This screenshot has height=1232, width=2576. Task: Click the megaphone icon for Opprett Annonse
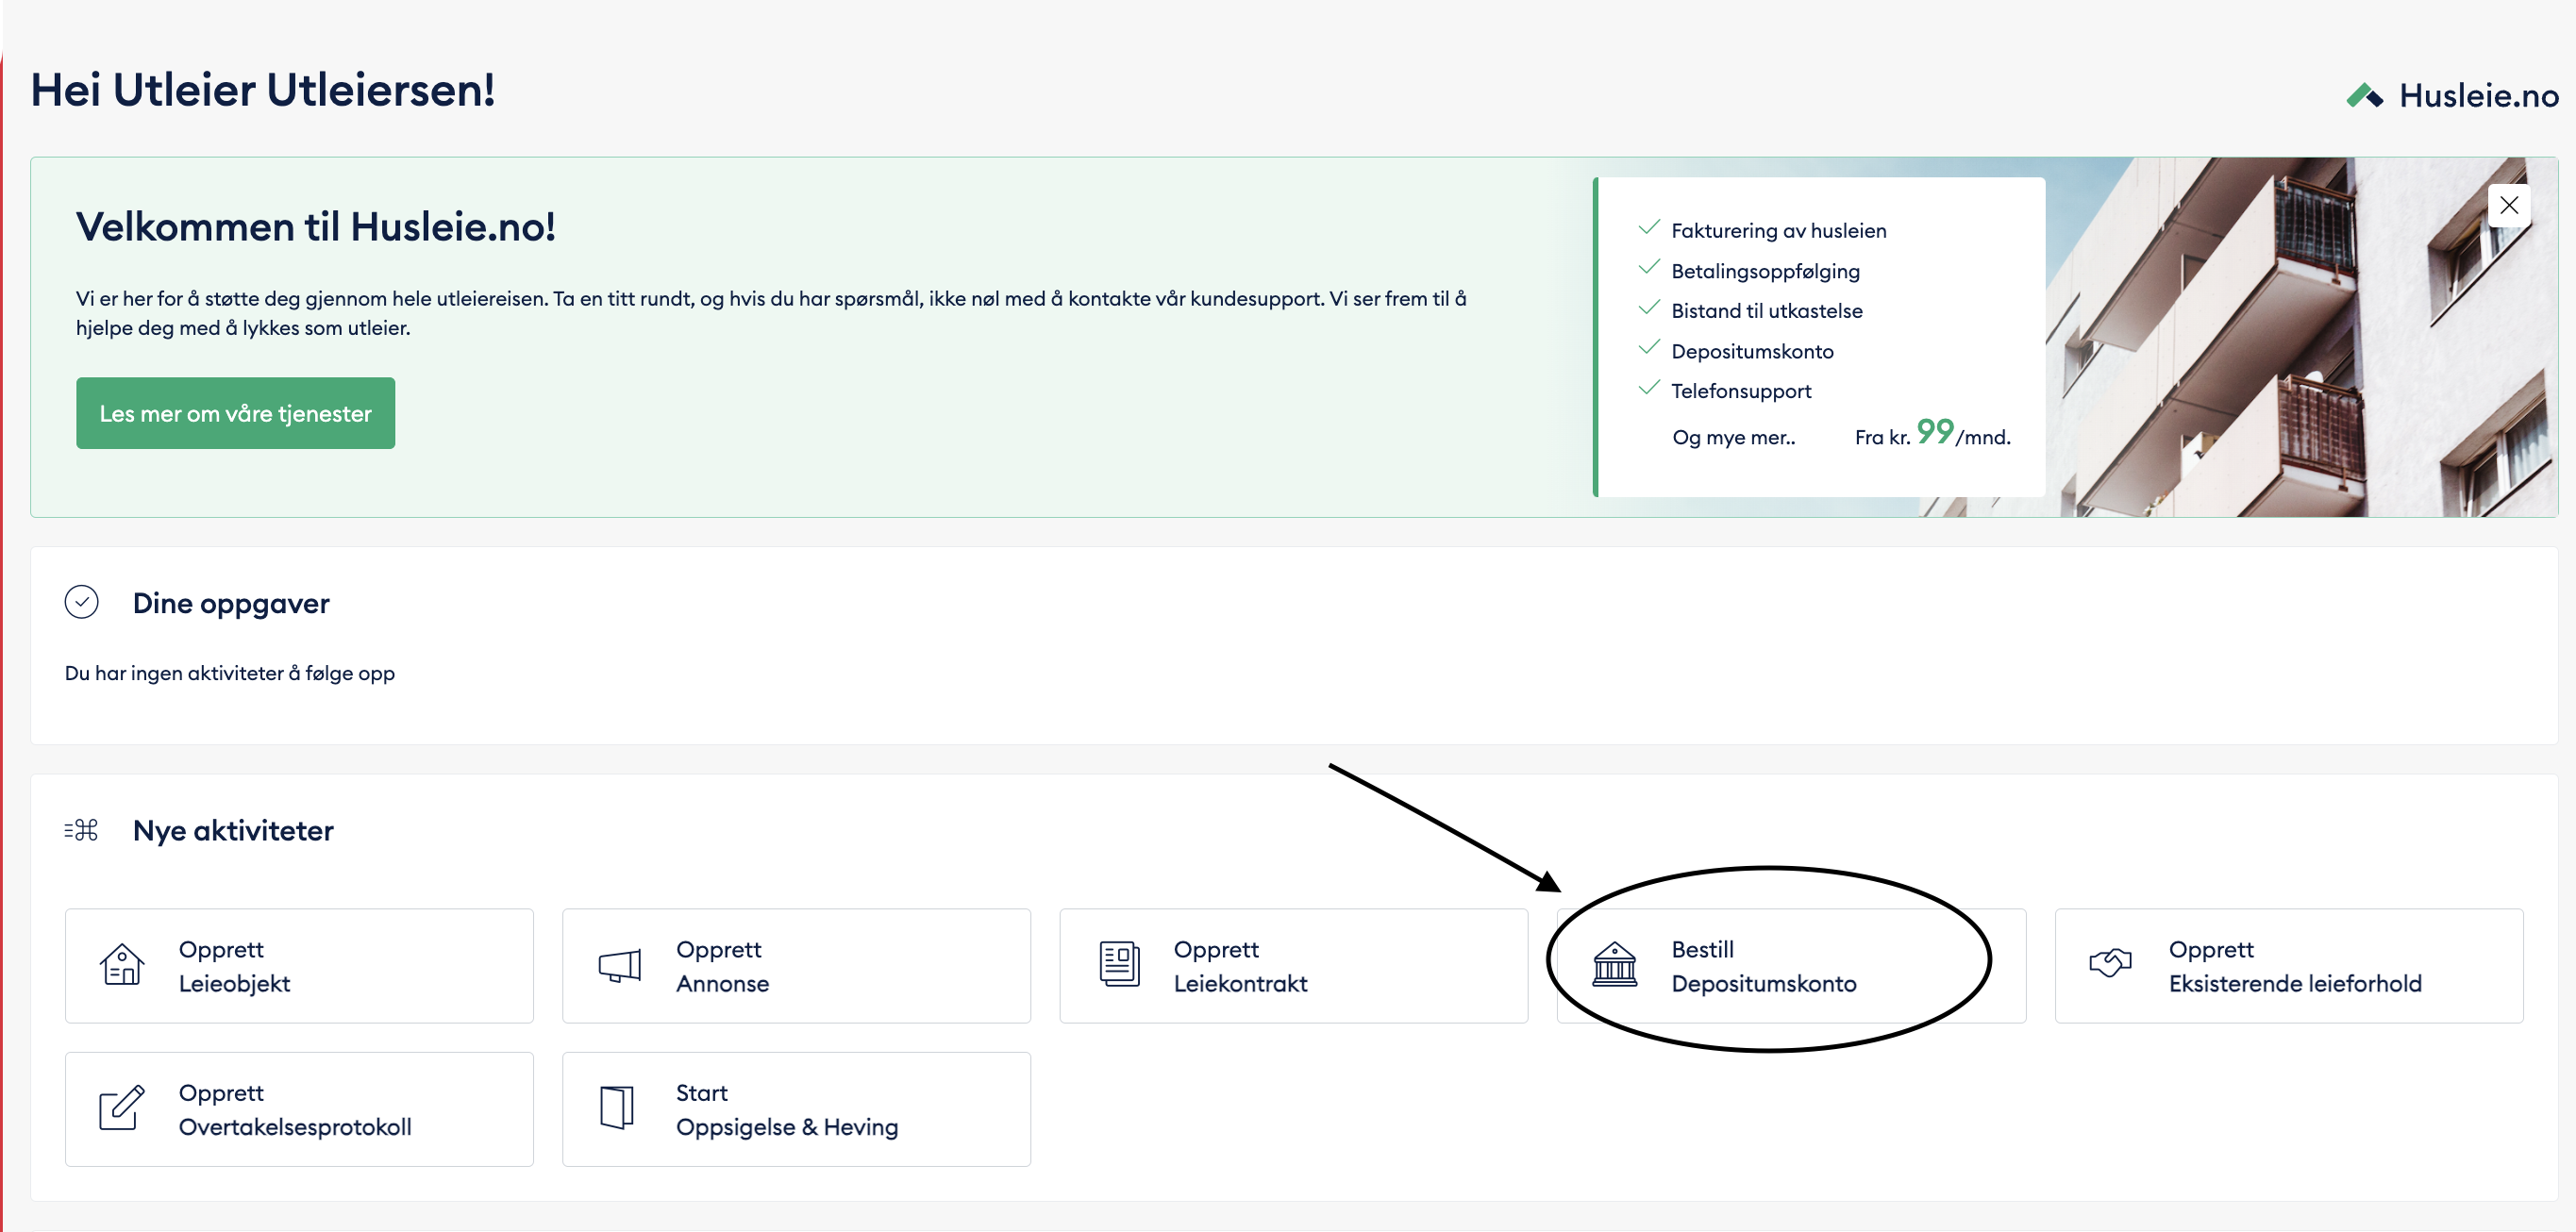click(619, 965)
